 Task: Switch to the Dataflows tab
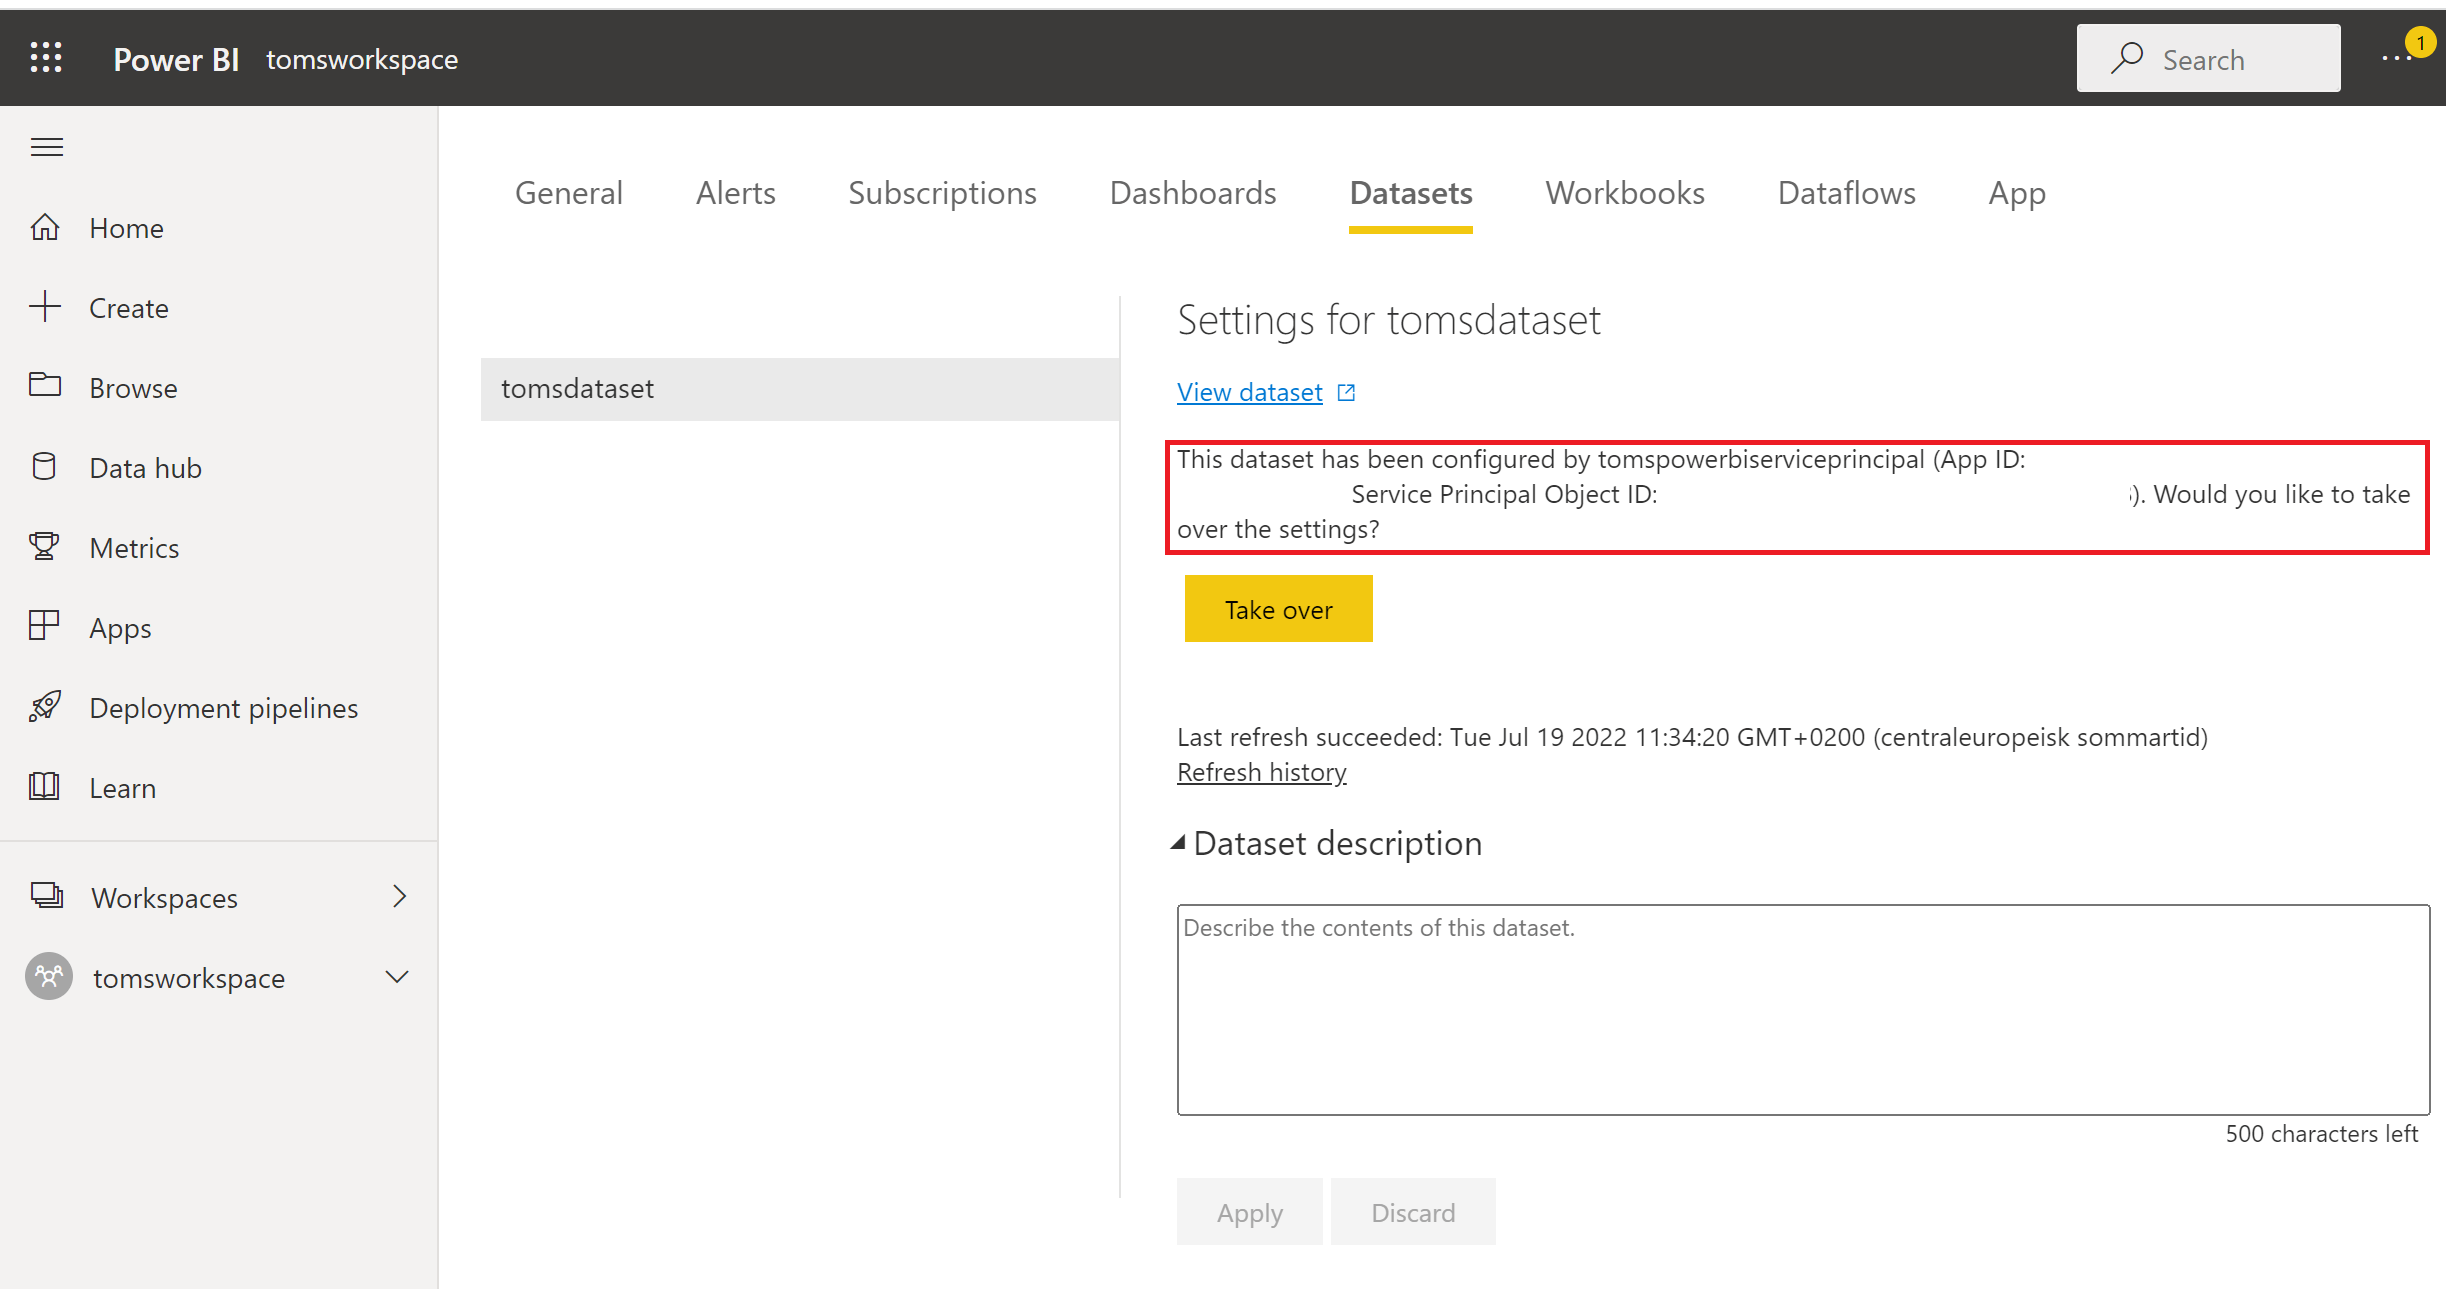click(1845, 192)
